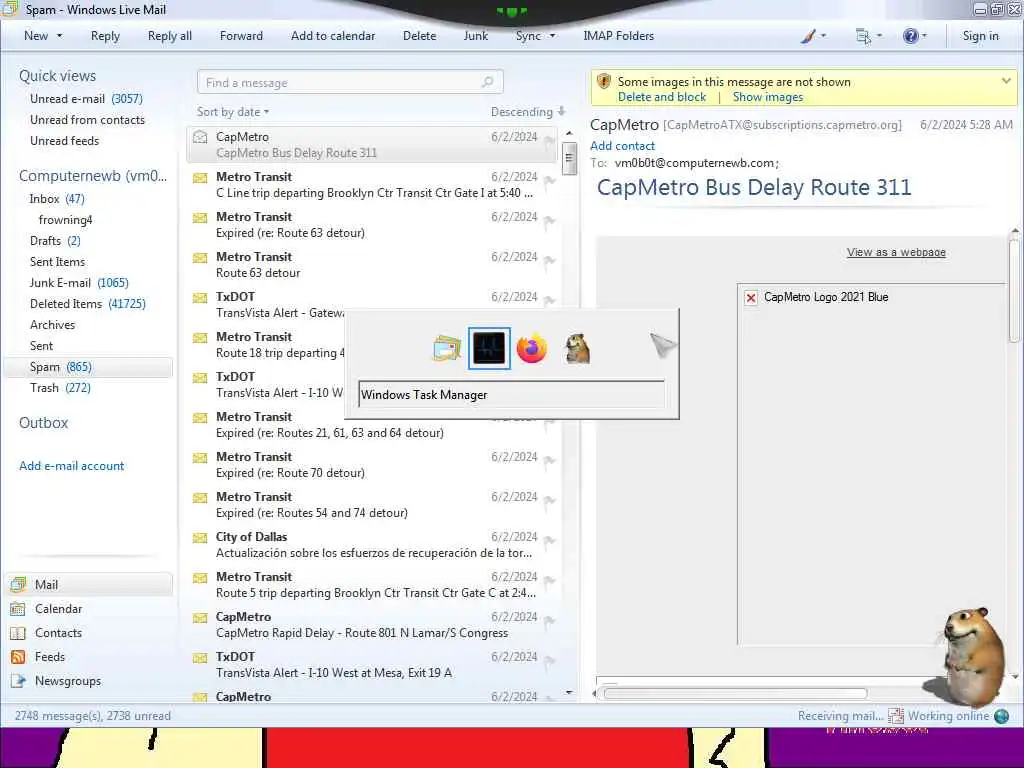Mark message as Junk in toolbar
This screenshot has width=1024, height=768.
click(475, 36)
